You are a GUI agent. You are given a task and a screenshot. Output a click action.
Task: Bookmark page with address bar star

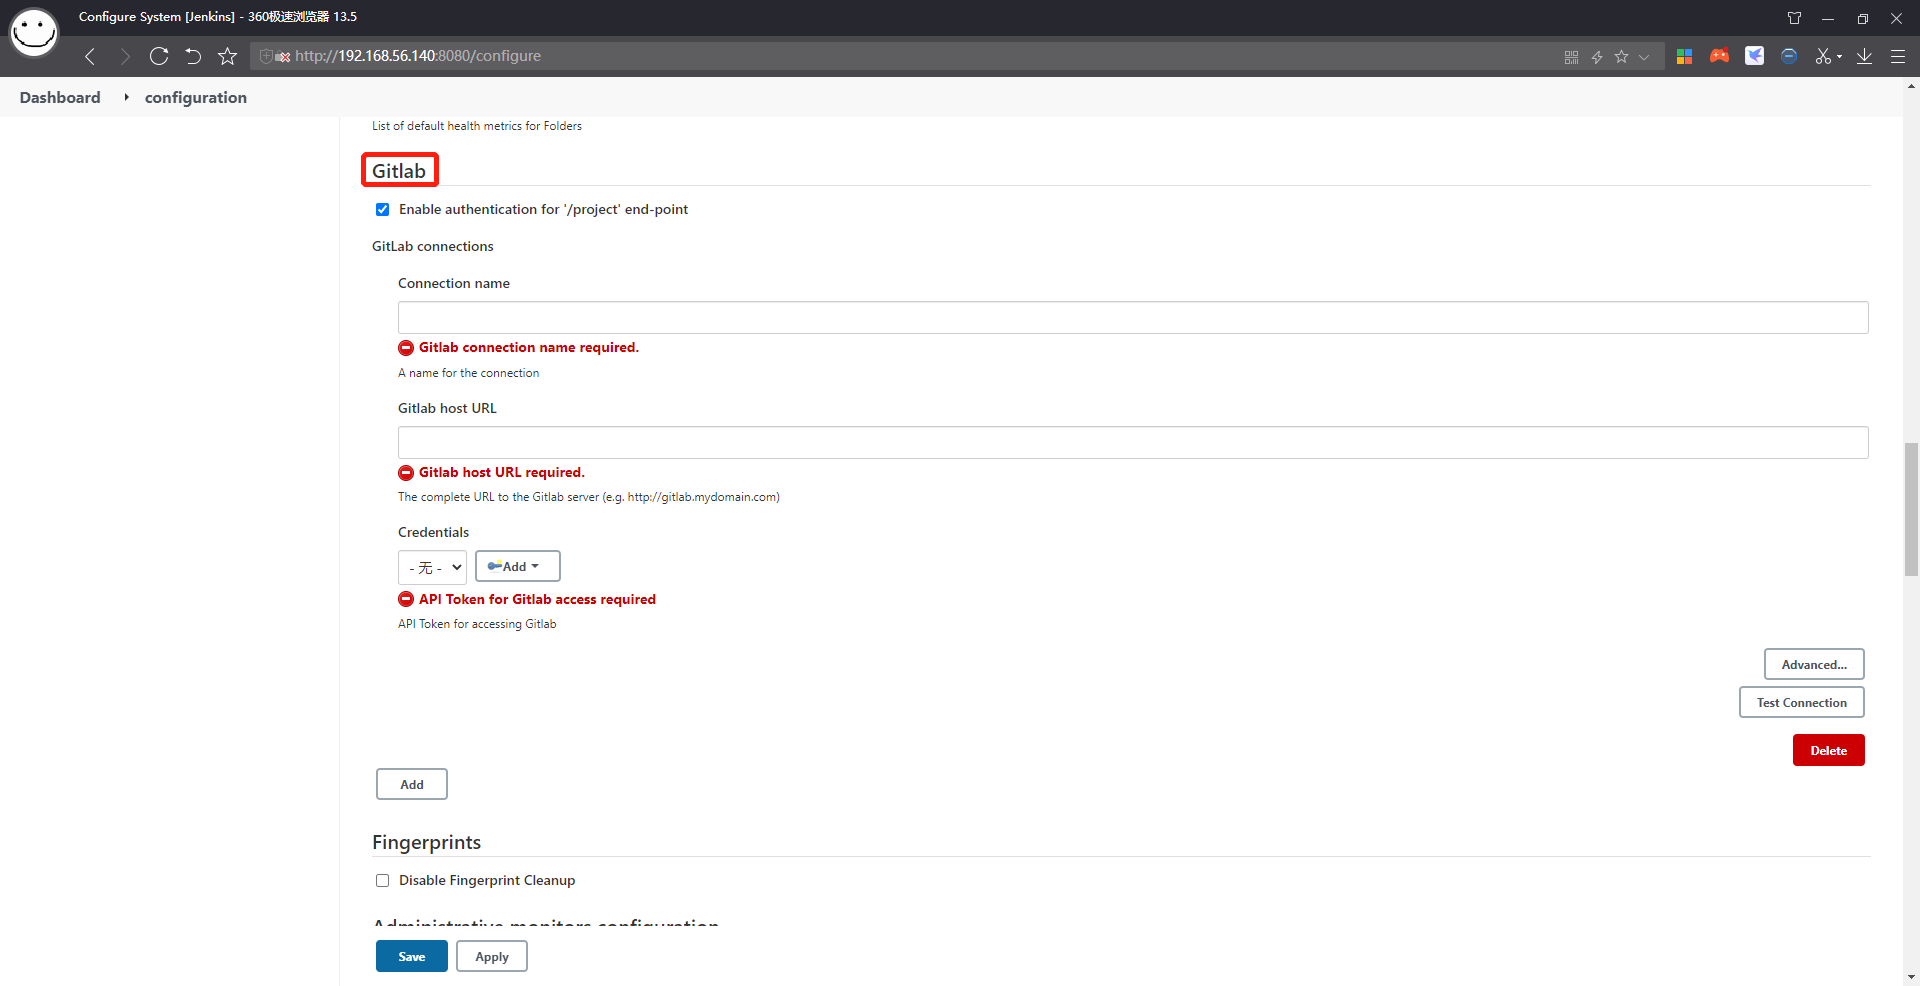(1622, 57)
